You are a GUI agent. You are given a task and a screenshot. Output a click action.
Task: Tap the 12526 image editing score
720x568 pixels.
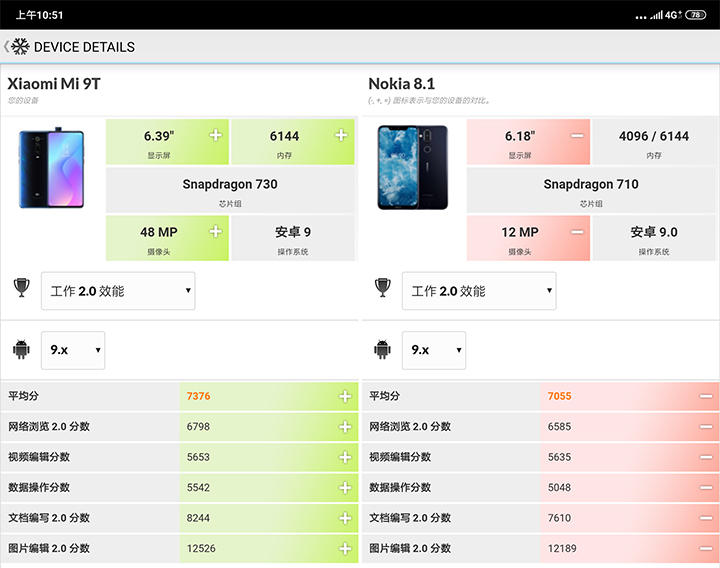(x=201, y=548)
